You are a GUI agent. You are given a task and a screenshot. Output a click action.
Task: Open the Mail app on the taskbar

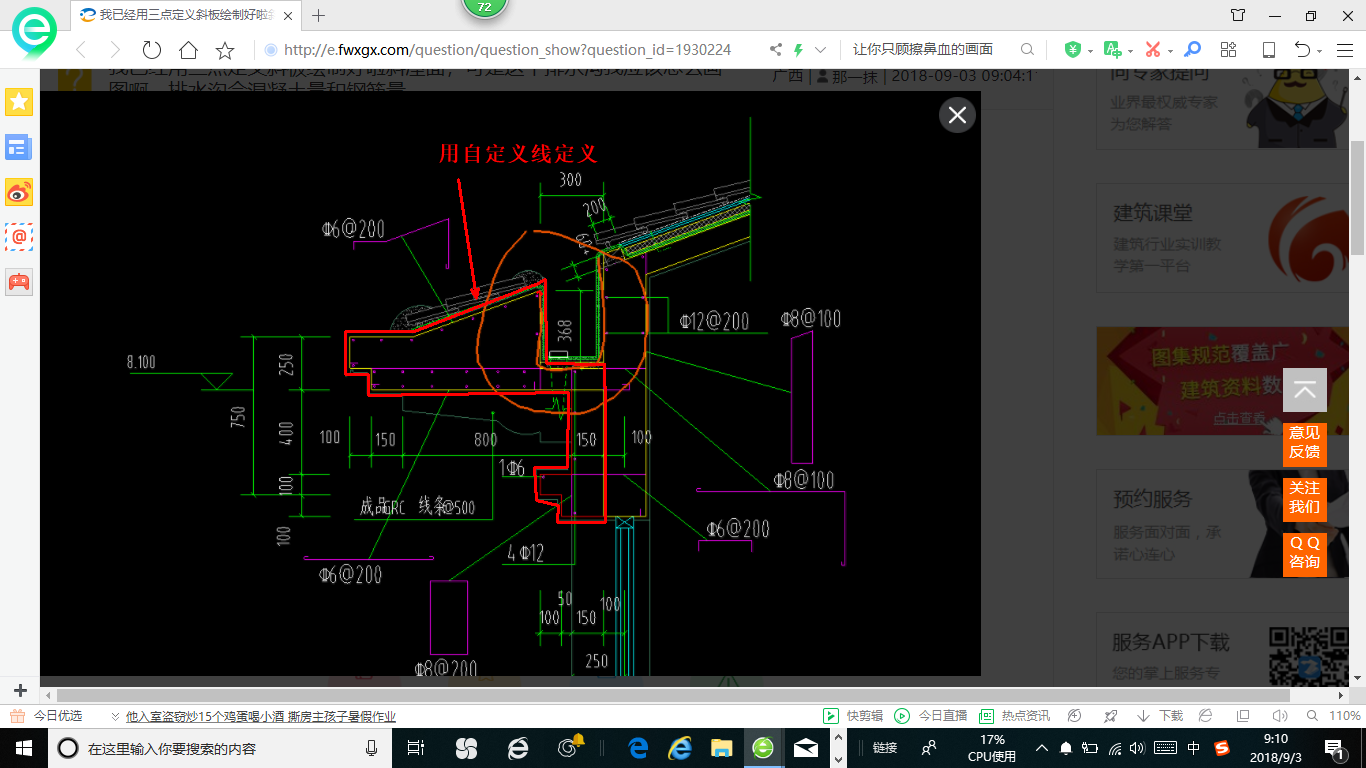point(805,748)
